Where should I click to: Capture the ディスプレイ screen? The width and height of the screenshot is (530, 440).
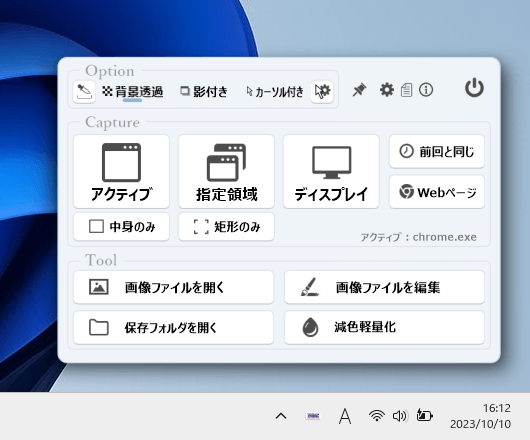(x=331, y=171)
